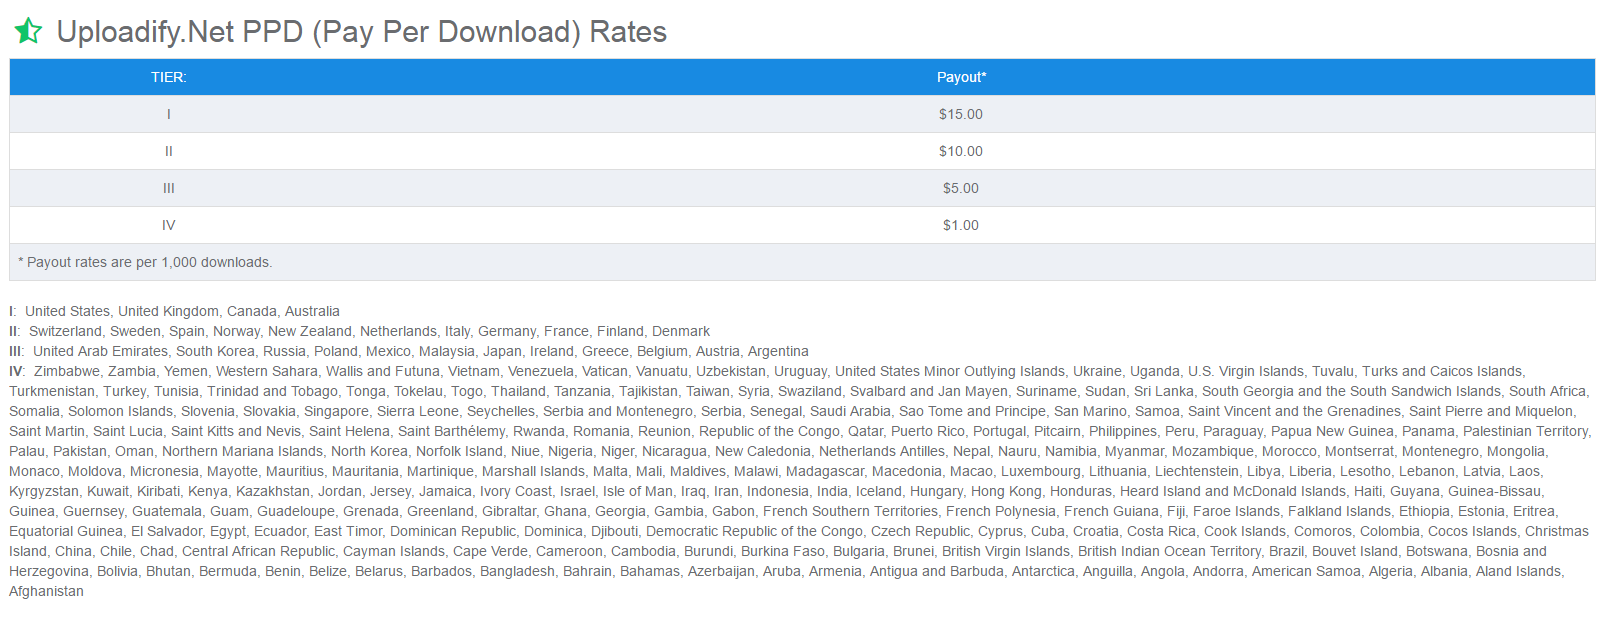Click Kyrgyzstan in the tier IV list
This screenshot has width=1603, height=643.
tap(43, 491)
